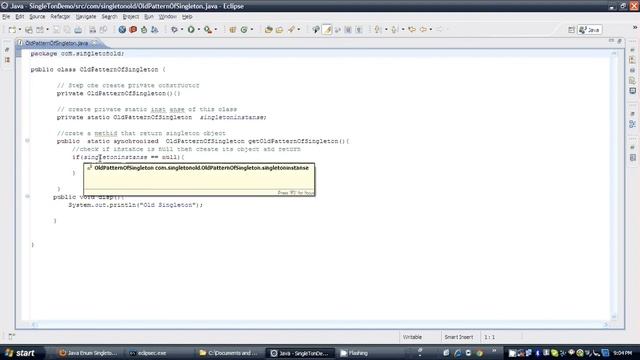This screenshot has width=640, height=360.
Task: Expand the Debug configurations dropdown arrow
Action: (x=182, y=30)
